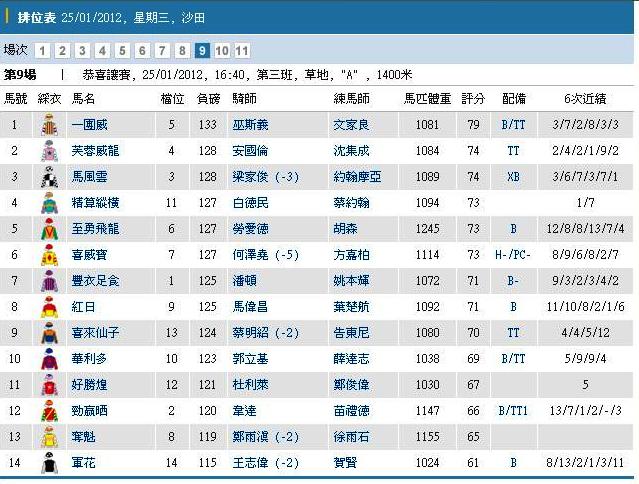639x484 pixels.
Task: Switch to race number 1 tab
Action: click(42, 51)
